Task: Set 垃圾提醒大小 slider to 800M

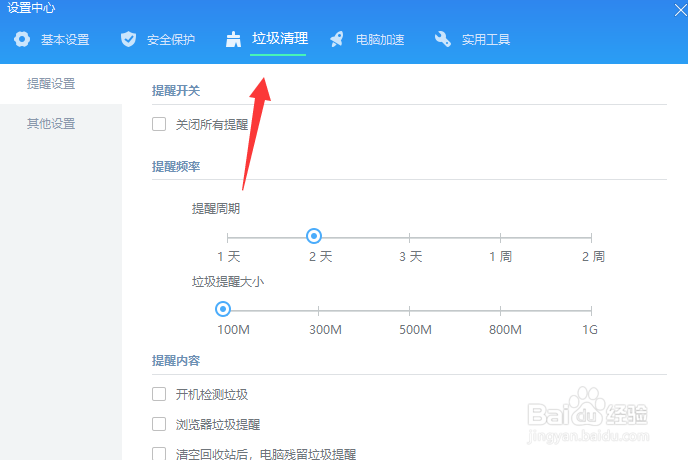Action: pos(500,311)
